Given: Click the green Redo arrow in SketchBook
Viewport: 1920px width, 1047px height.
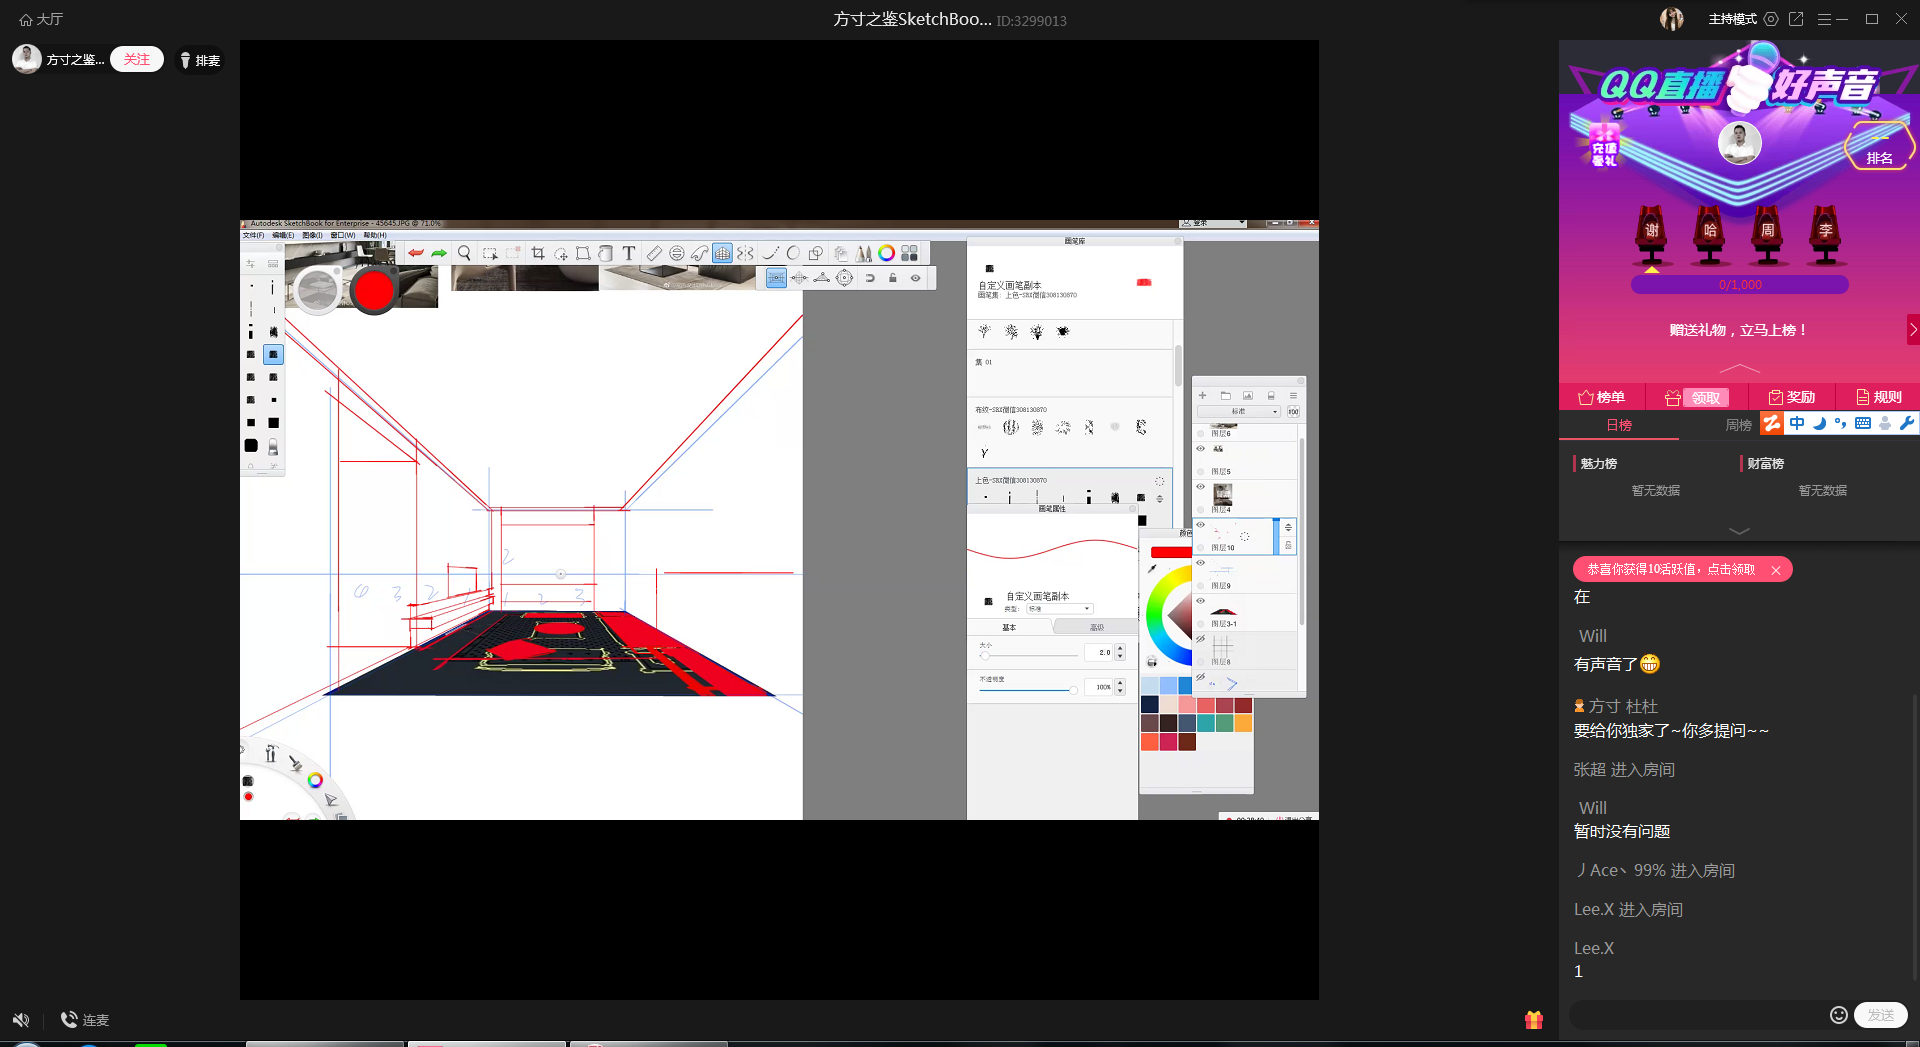Looking at the screenshot, I should click(439, 253).
